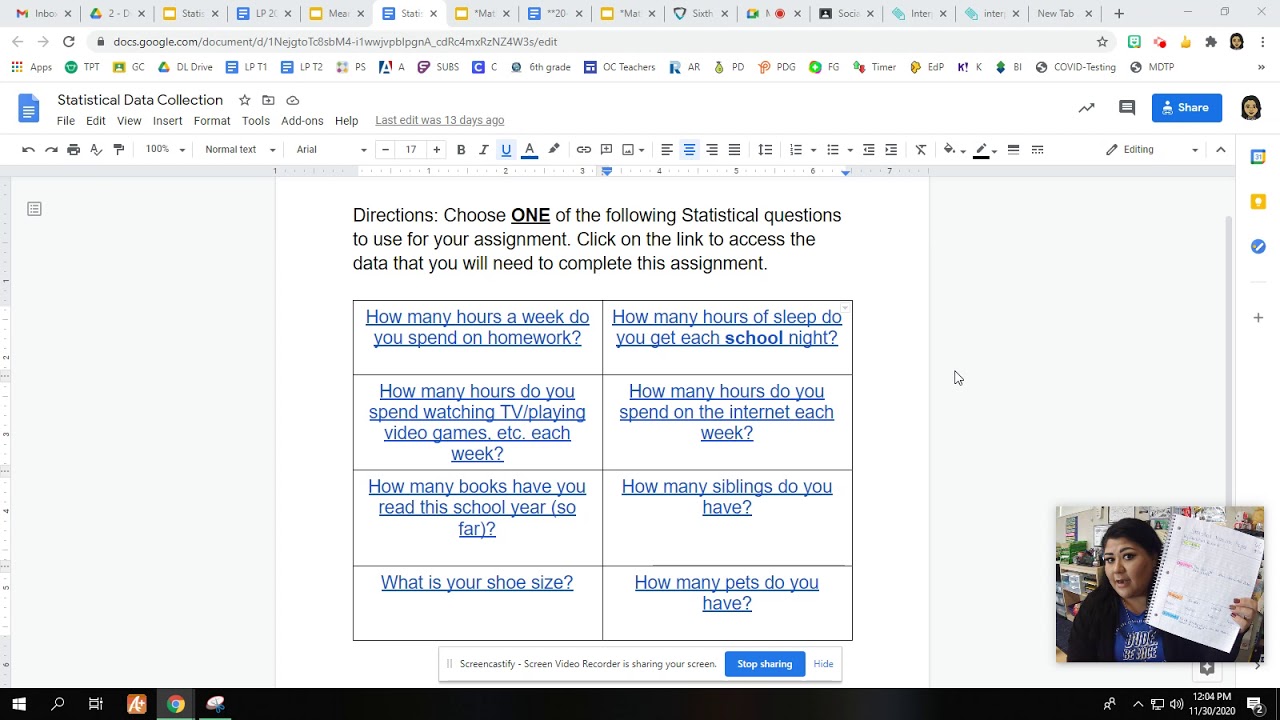The height and width of the screenshot is (720, 1280).
Task: Open the Tools menu
Action: tap(256, 121)
